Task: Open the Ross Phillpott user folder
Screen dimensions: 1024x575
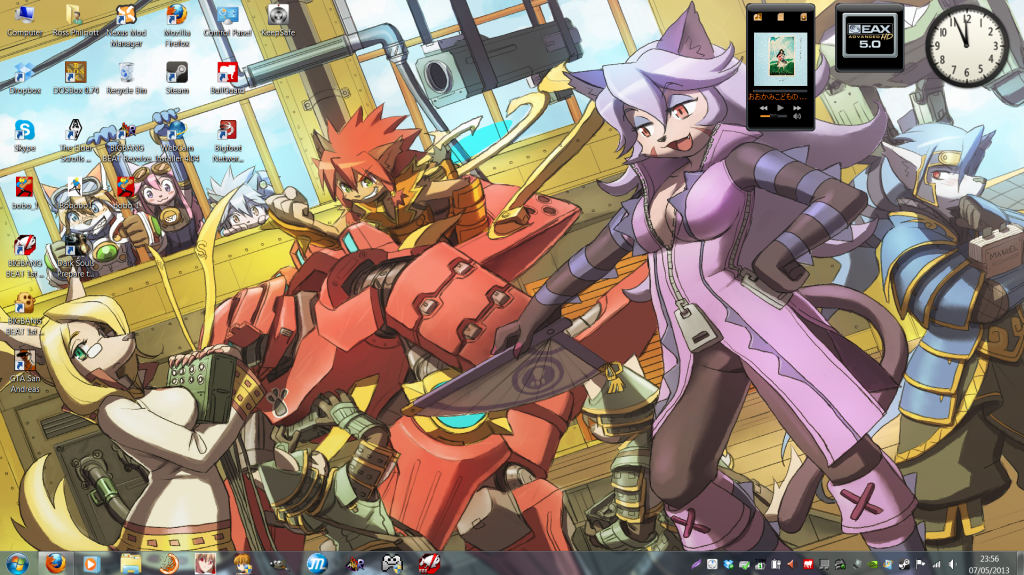Action: (x=75, y=20)
